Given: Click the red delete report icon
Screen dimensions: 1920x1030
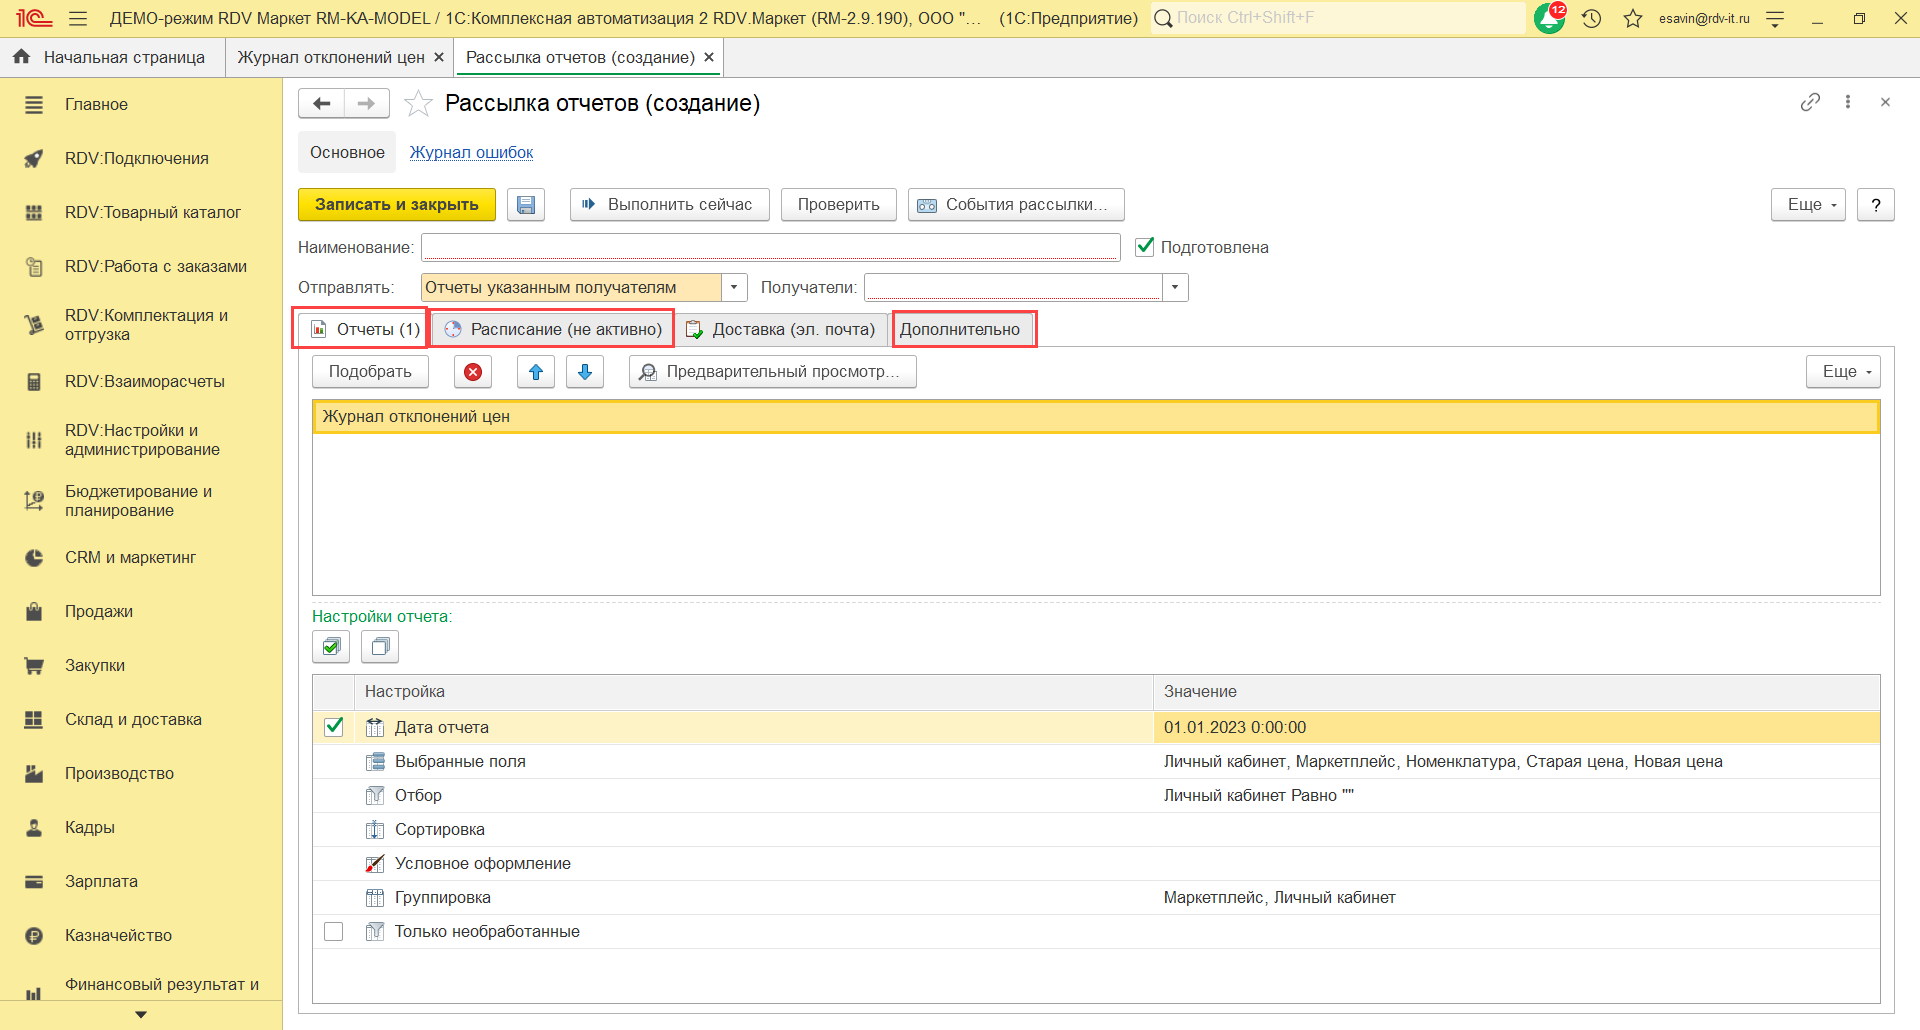Looking at the screenshot, I should click(473, 372).
